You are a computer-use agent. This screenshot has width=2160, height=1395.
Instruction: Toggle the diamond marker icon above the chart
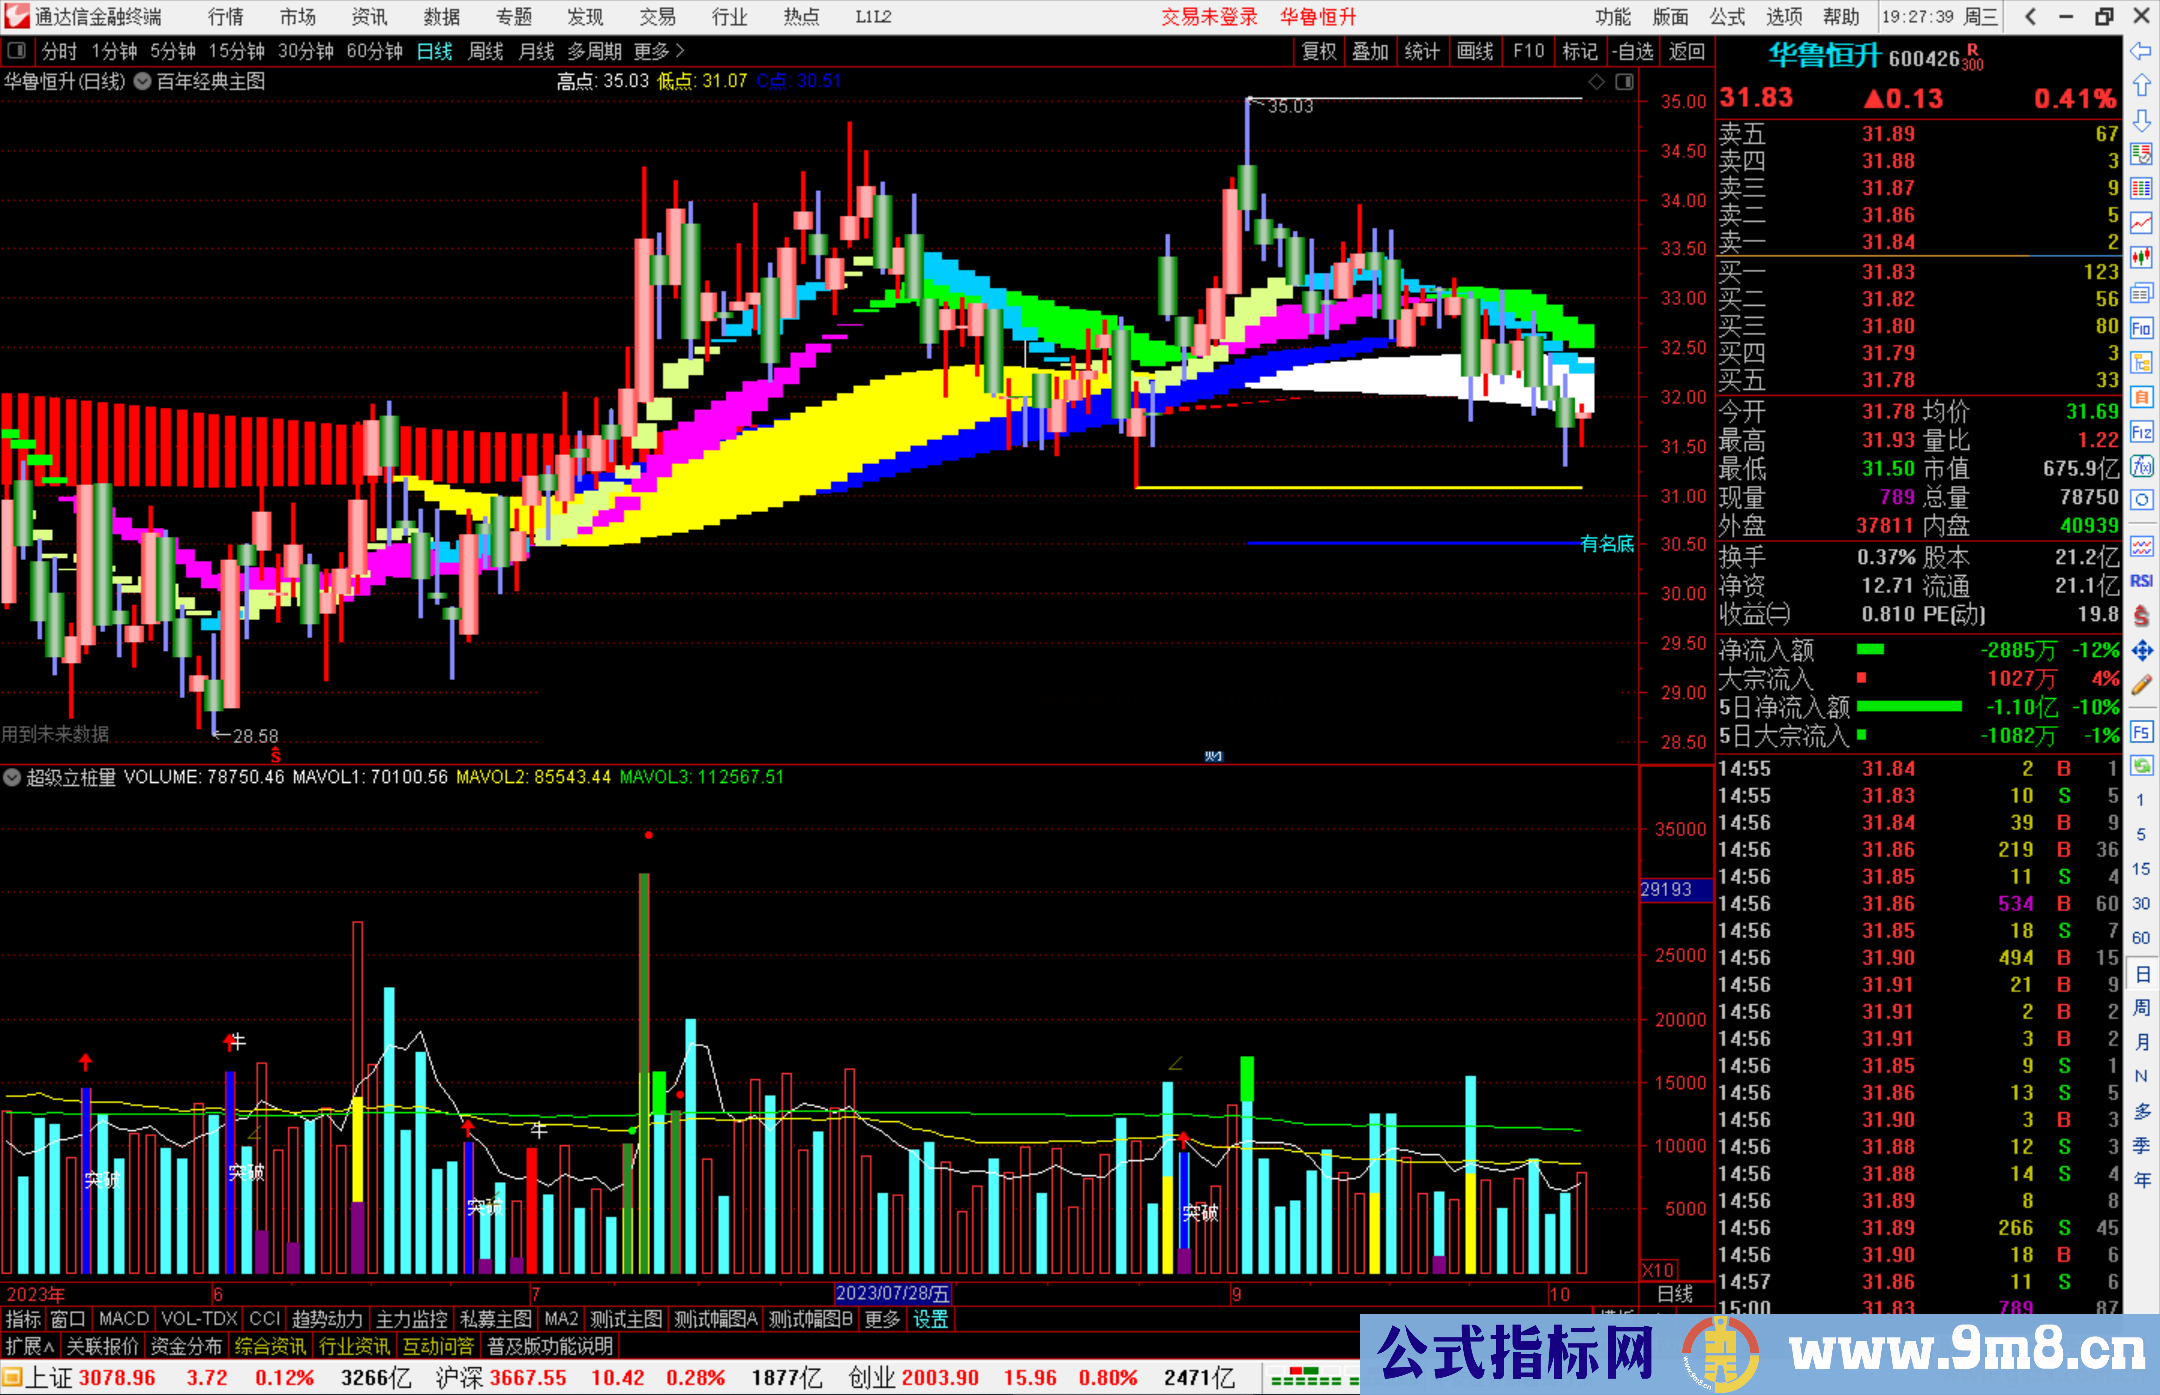pos(1597,82)
